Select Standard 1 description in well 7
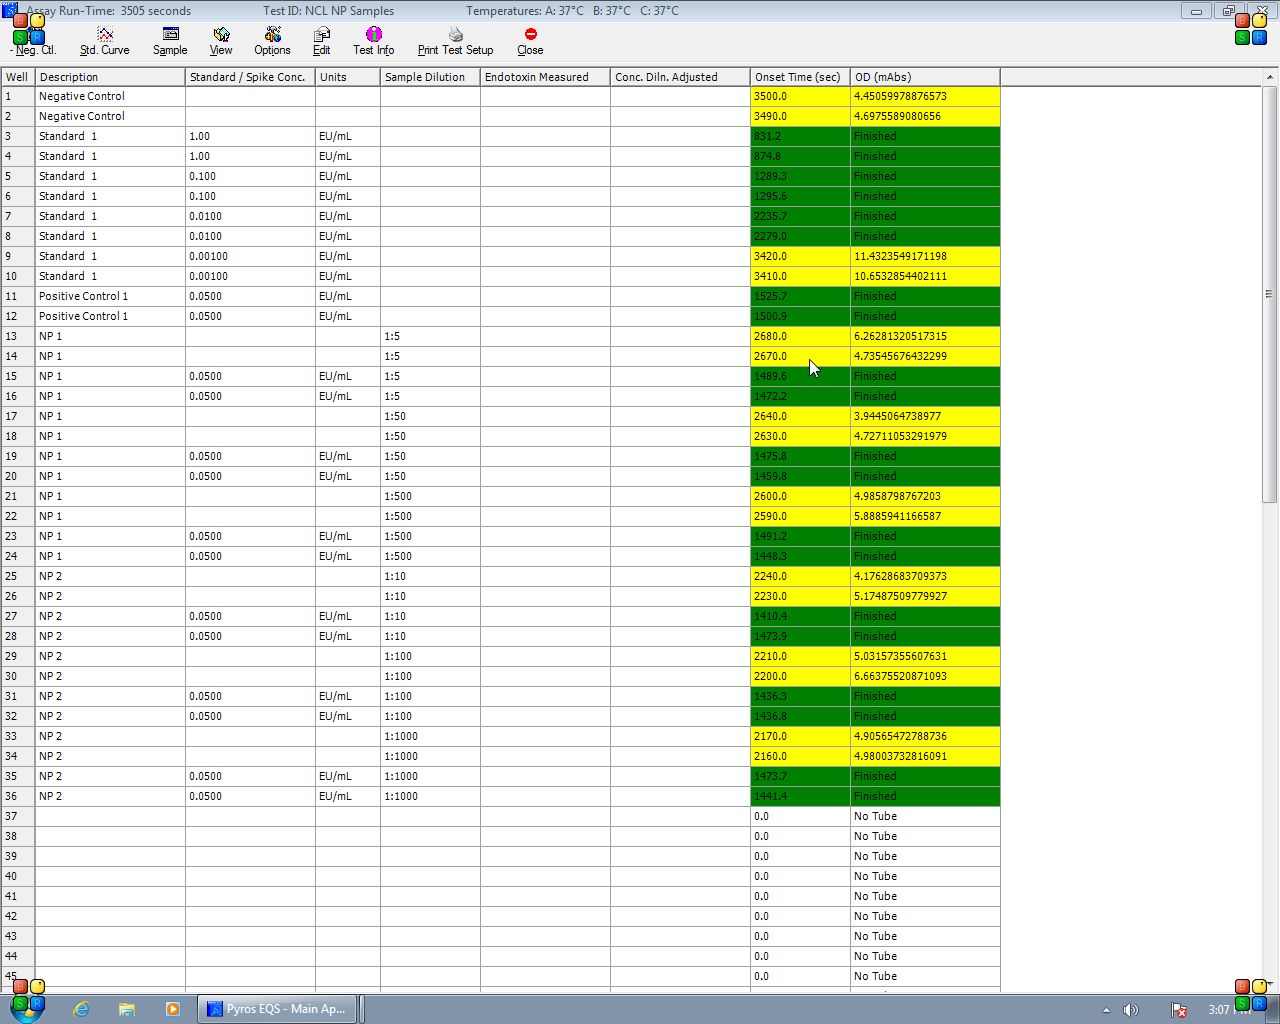 tap(110, 216)
